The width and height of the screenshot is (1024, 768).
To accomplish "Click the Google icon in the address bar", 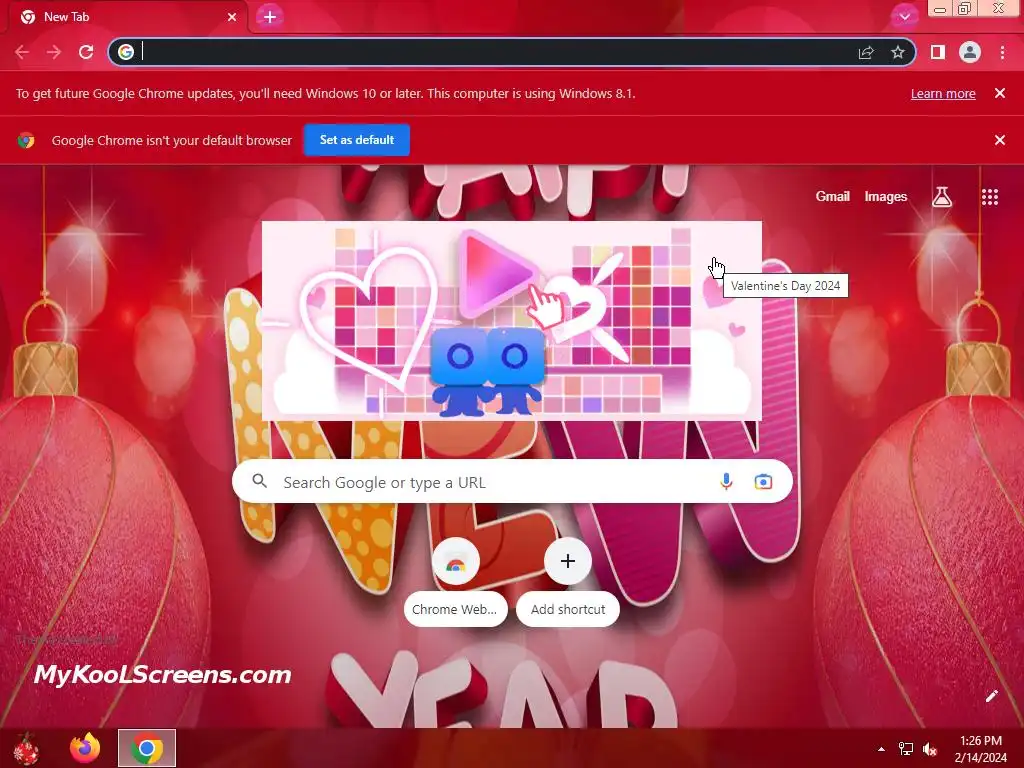I will pos(126,52).
